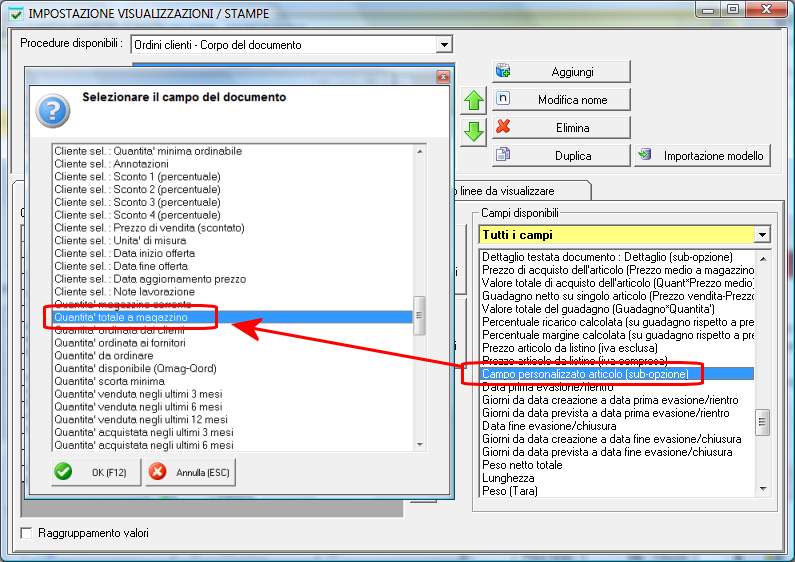Viewport: 795px width, 562px height.
Task: Select 'Dettaglio testata documento' in Campi disponibili
Action: tap(617, 257)
